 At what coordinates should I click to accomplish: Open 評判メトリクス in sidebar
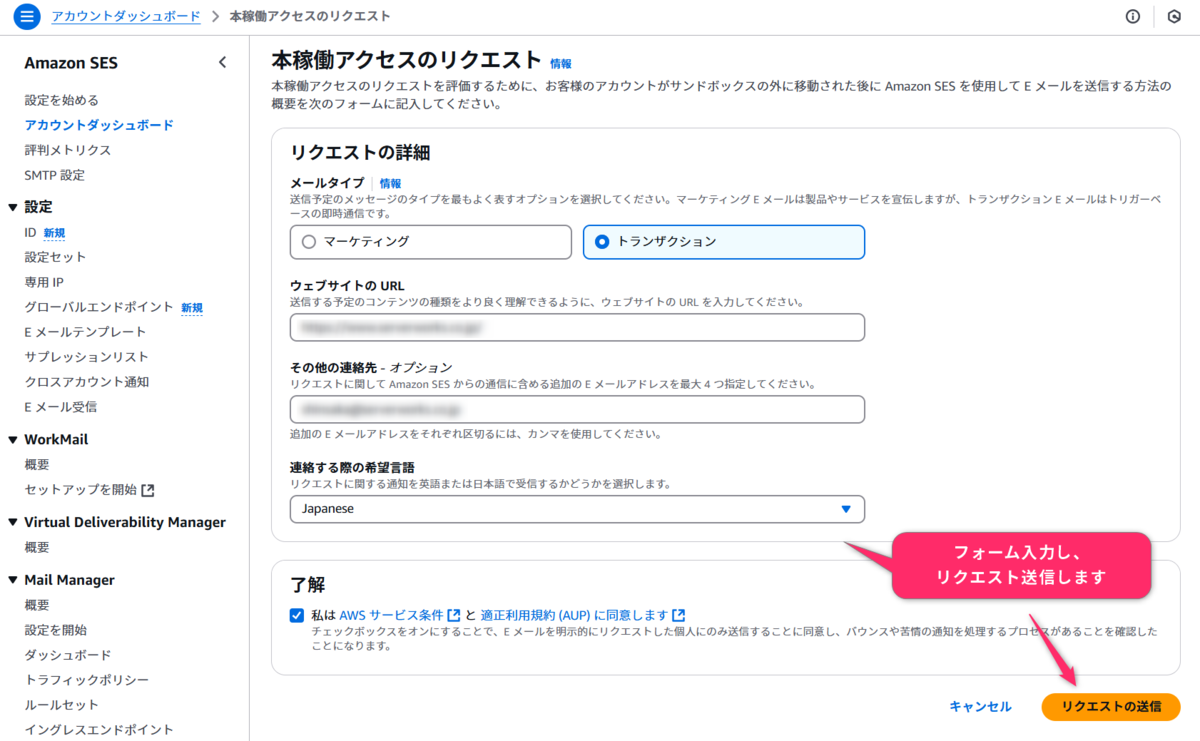click(67, 150)
